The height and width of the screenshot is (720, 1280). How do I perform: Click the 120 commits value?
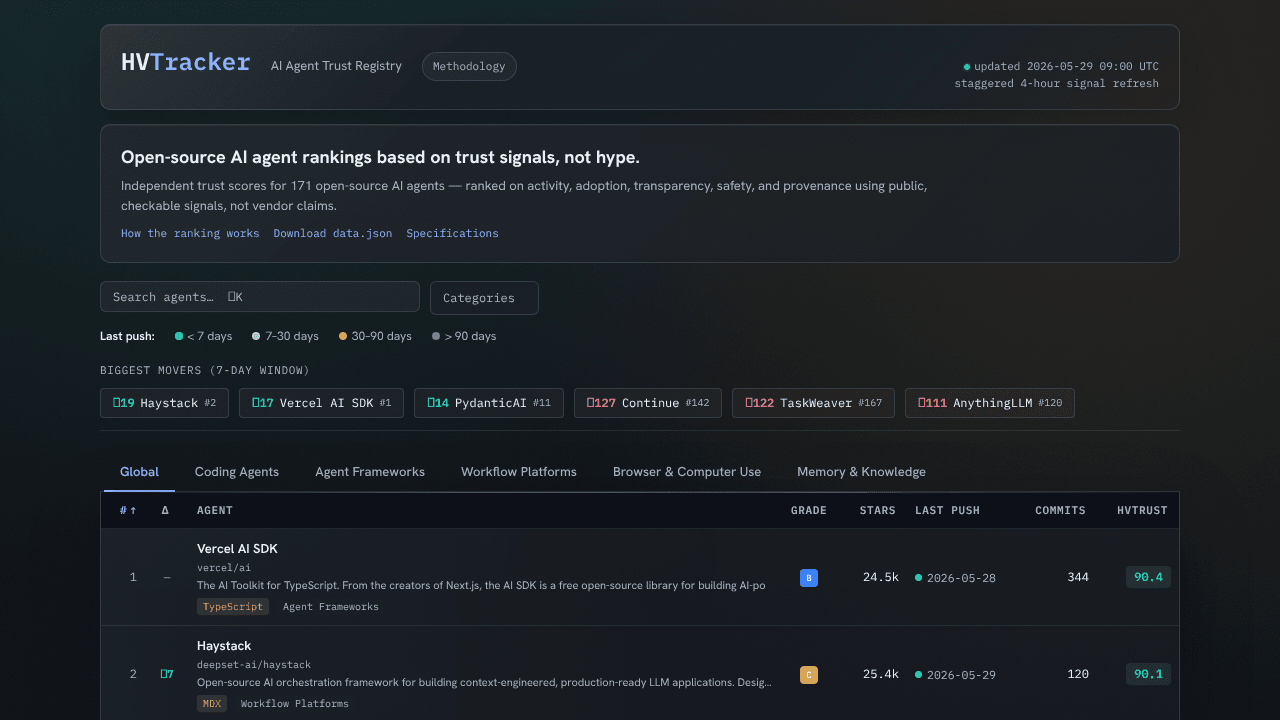click(1078, 674)
